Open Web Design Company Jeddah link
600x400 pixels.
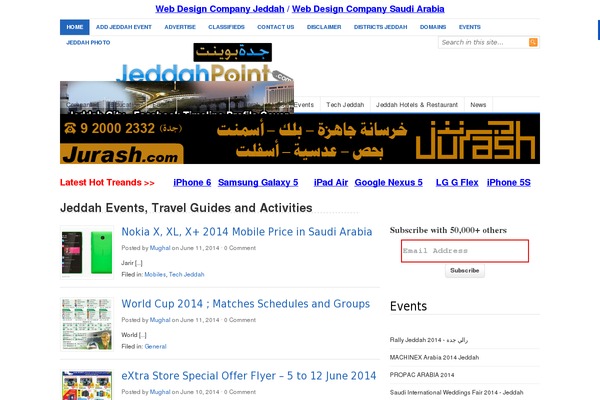(220, 9)
